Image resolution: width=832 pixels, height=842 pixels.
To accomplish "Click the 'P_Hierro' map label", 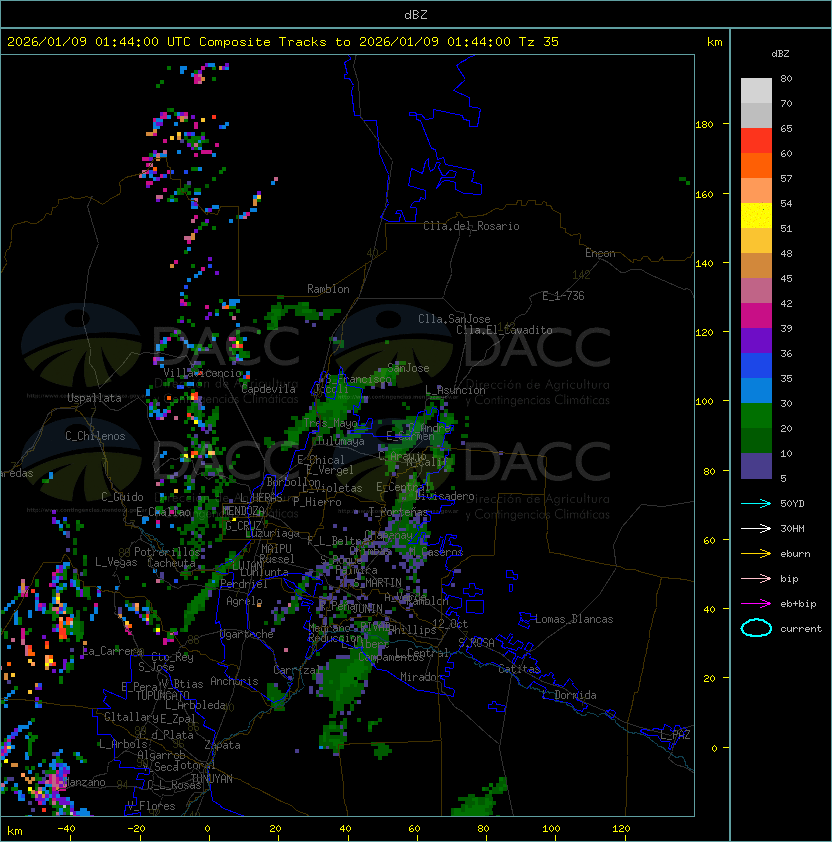I will (x=317, y=502).
